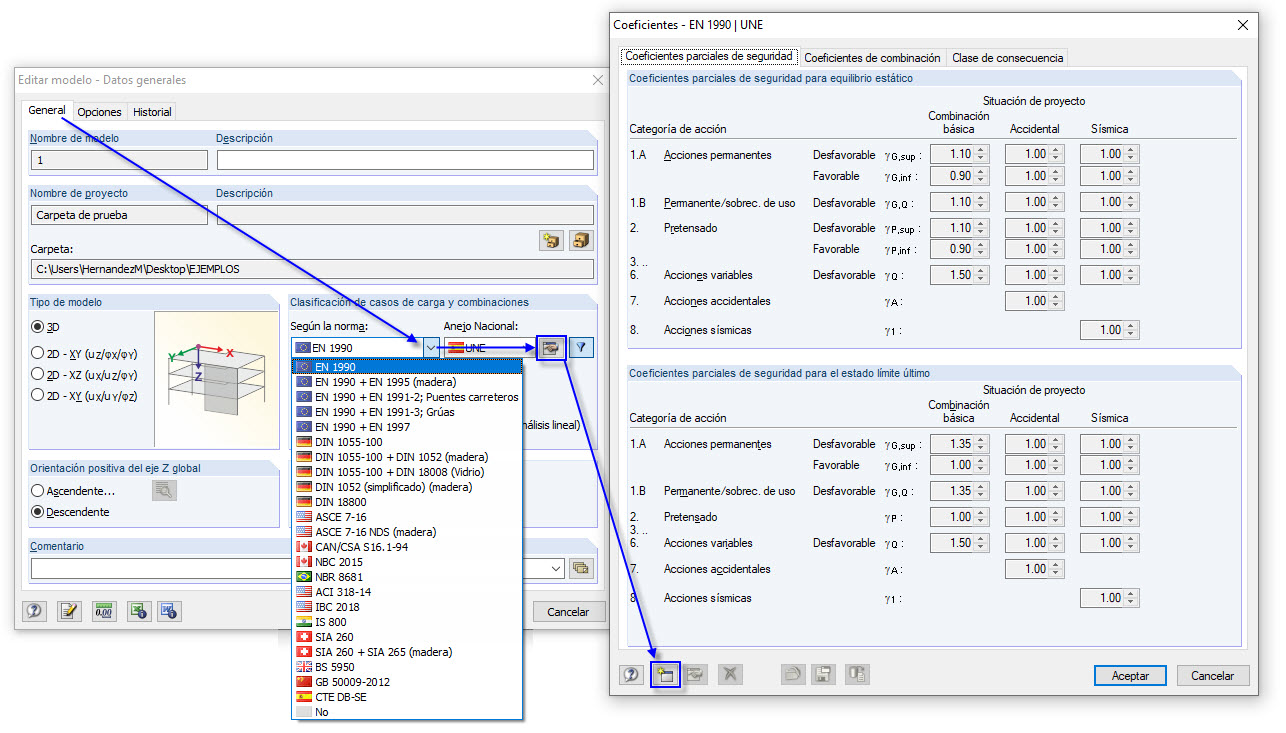Viewport: 1286px width, 733px height.
Task: Select 2D - XZ model type
Action: (38, 375)
